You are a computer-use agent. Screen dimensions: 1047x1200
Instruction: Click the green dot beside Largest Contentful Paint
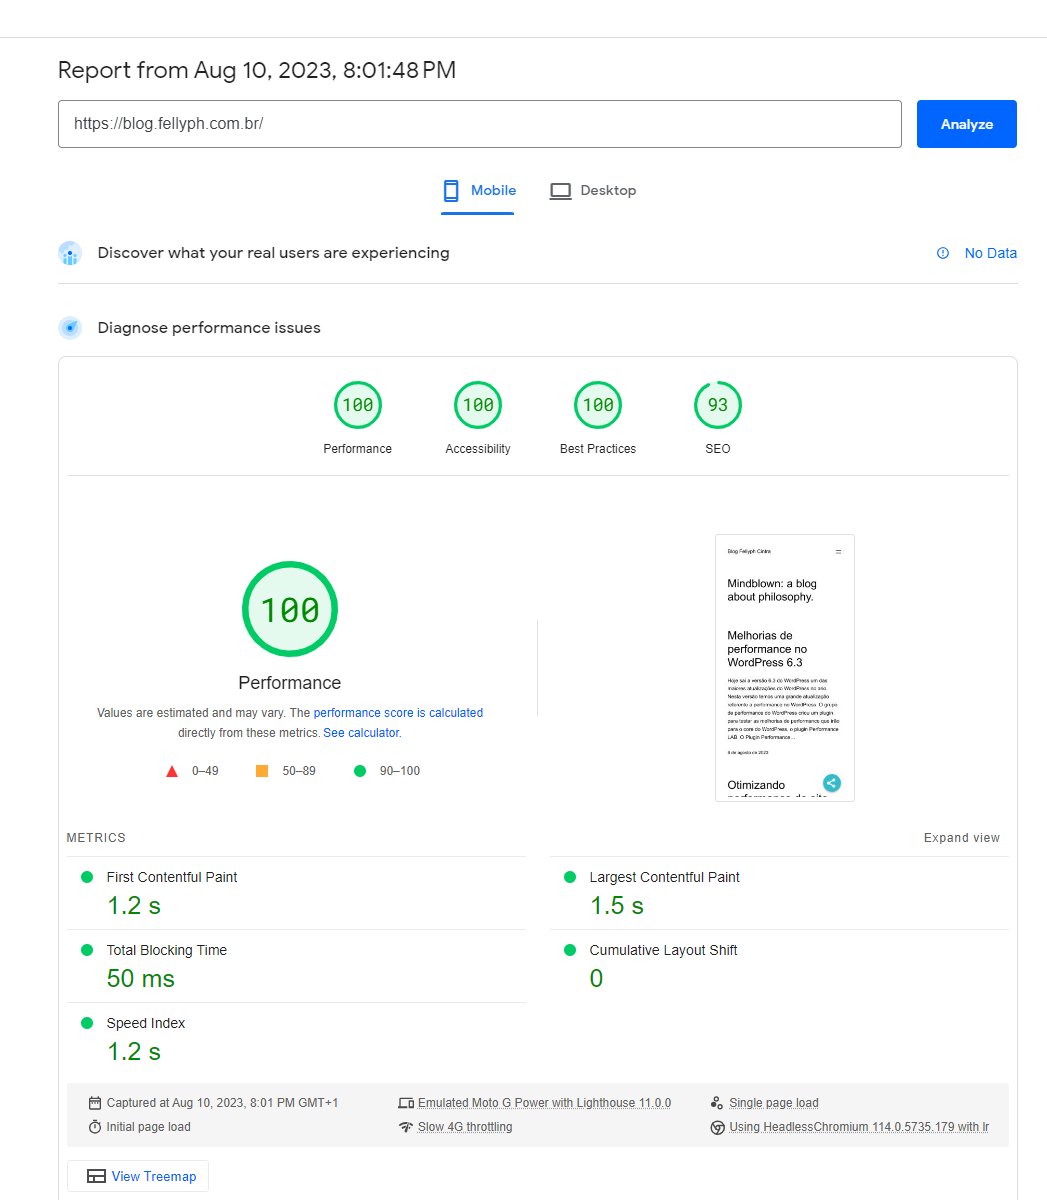(570, 877)
